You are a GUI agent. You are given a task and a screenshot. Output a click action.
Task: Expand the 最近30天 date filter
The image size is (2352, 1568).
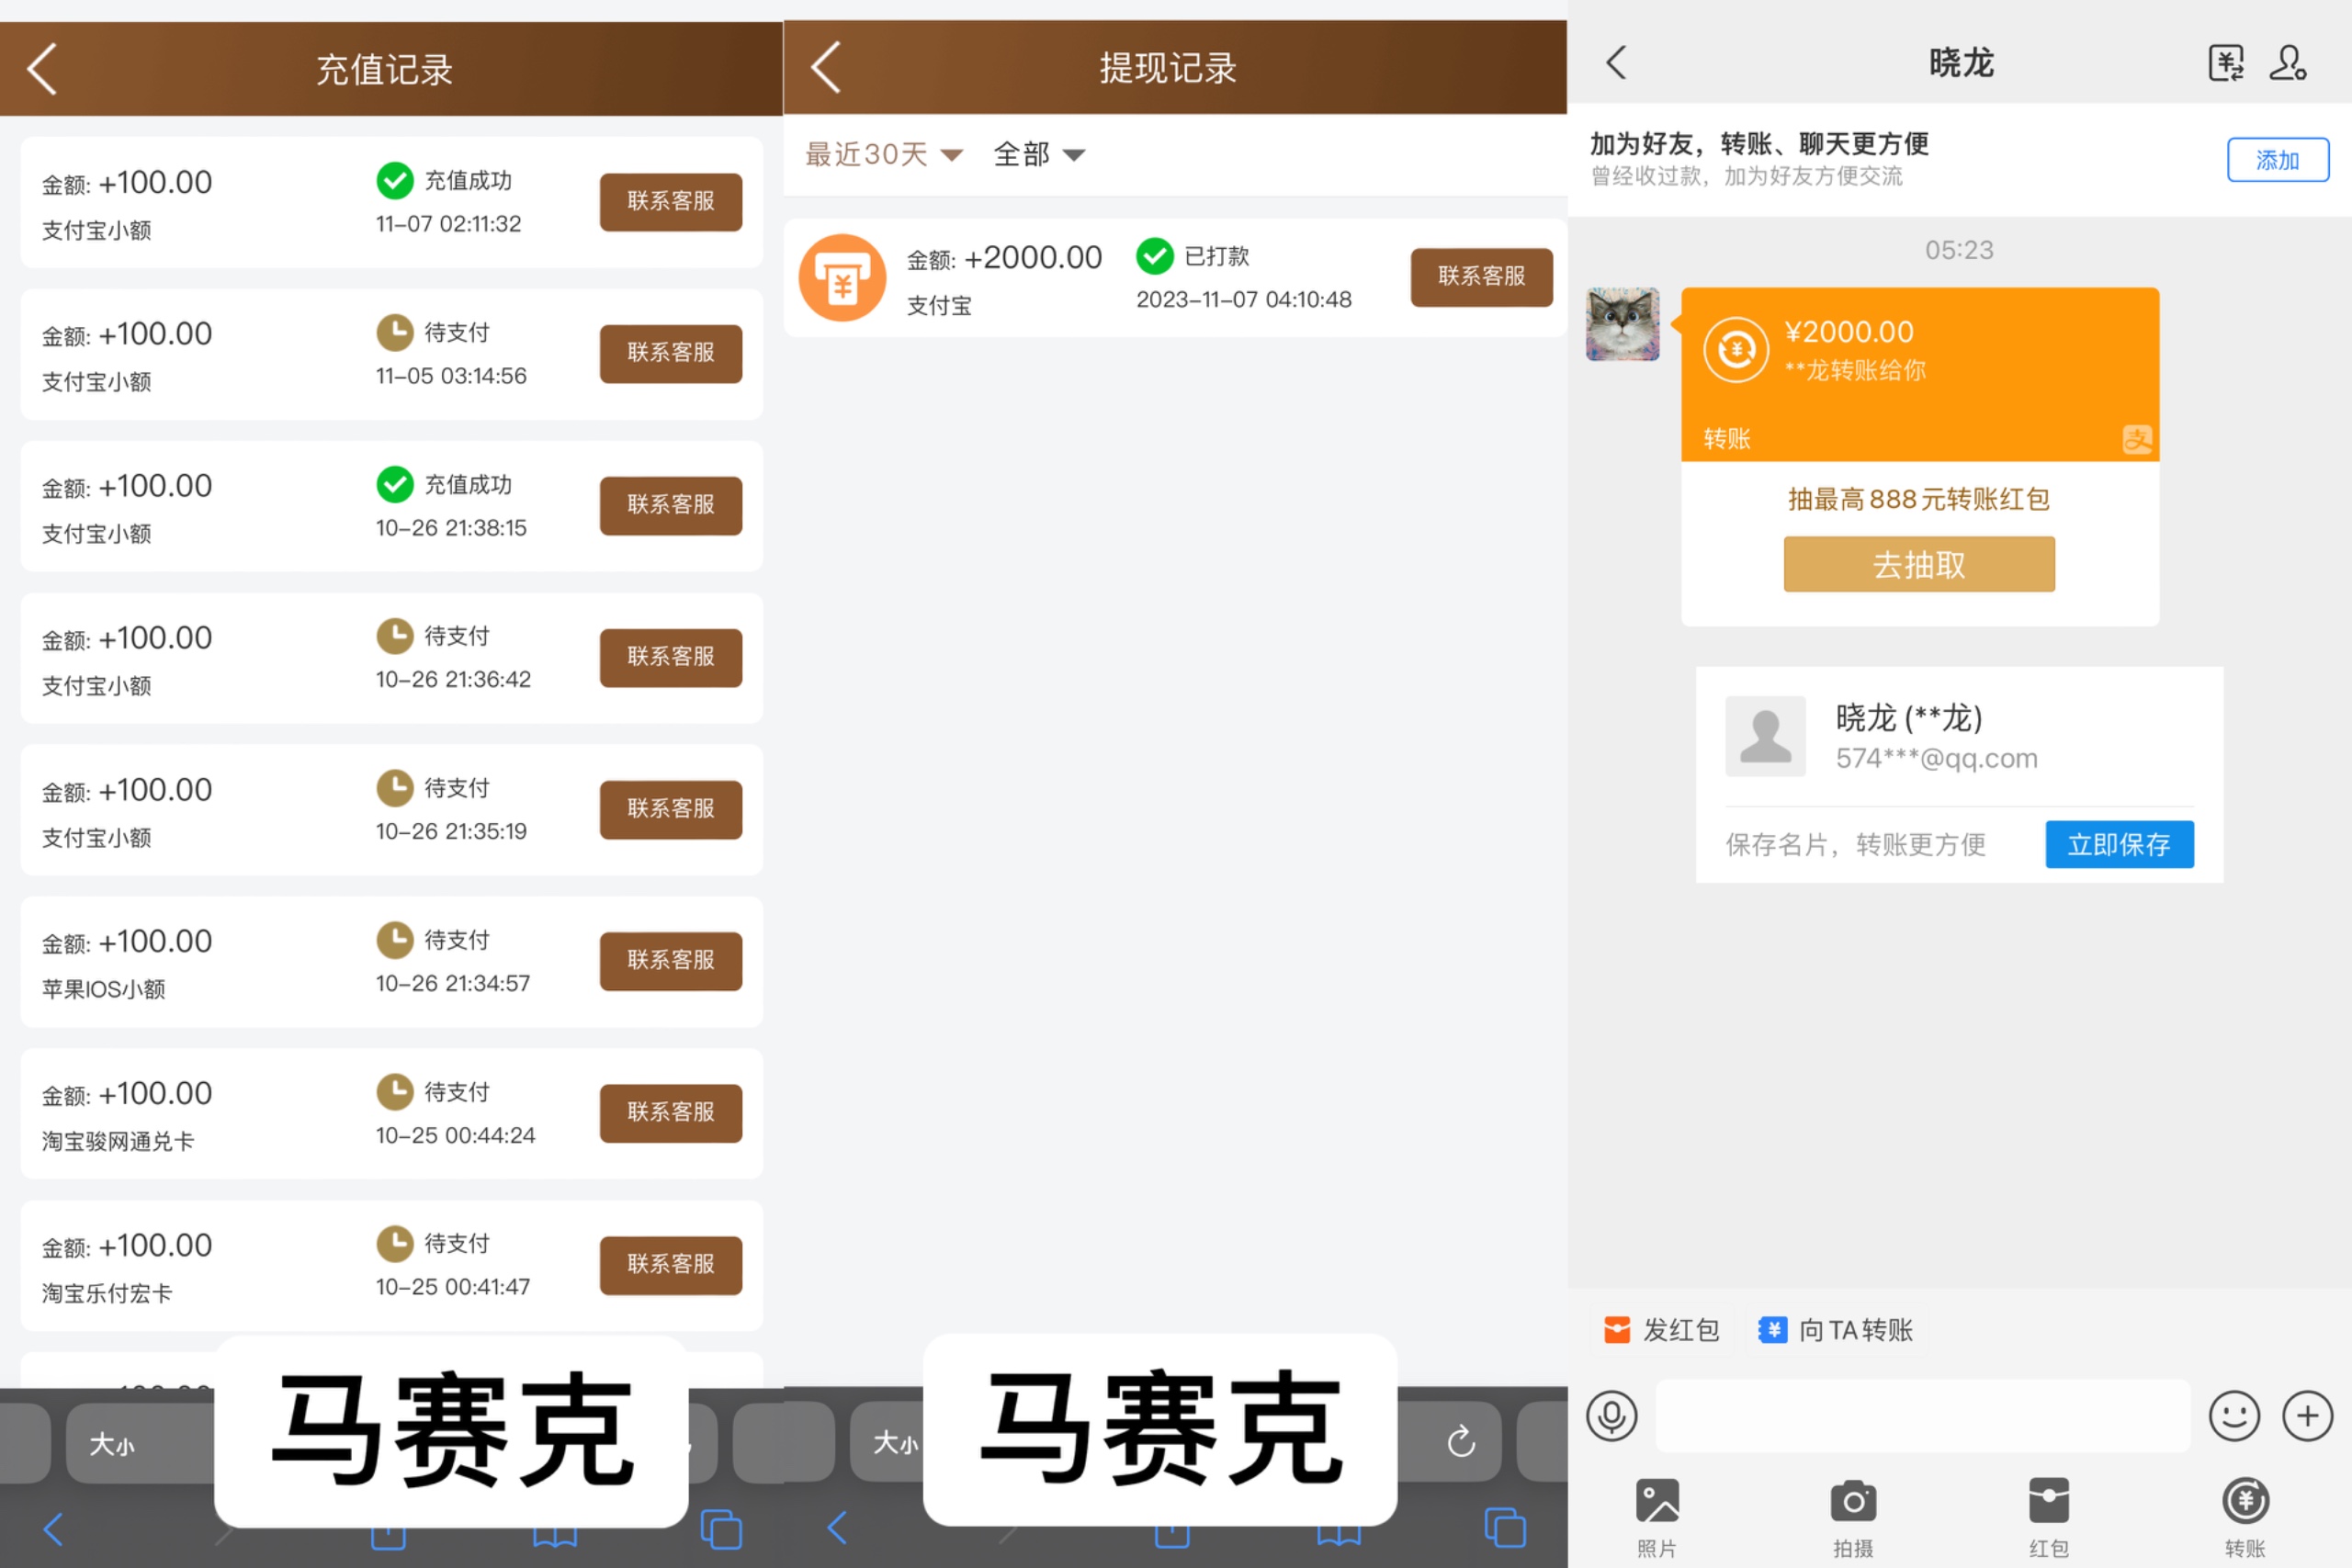883,154
